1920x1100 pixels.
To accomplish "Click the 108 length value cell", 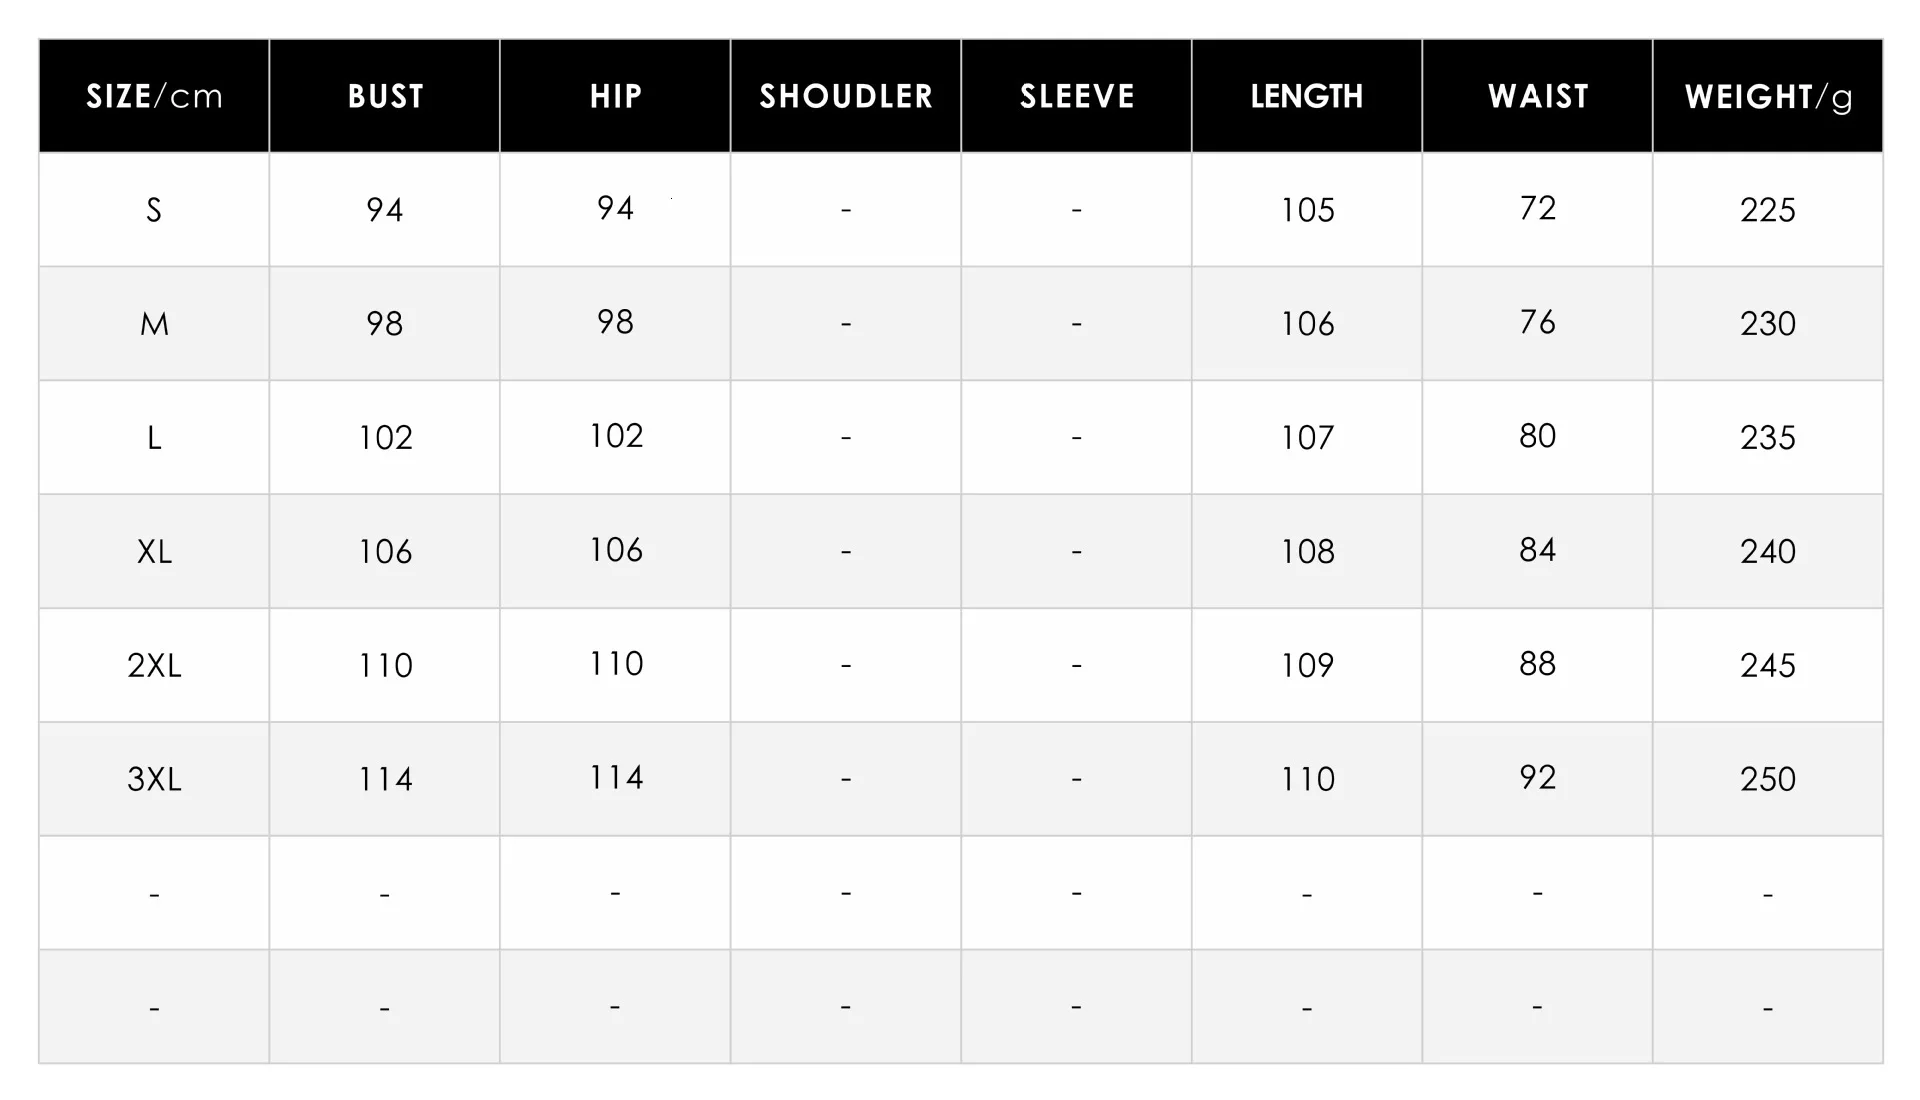I will (1307, 552).
